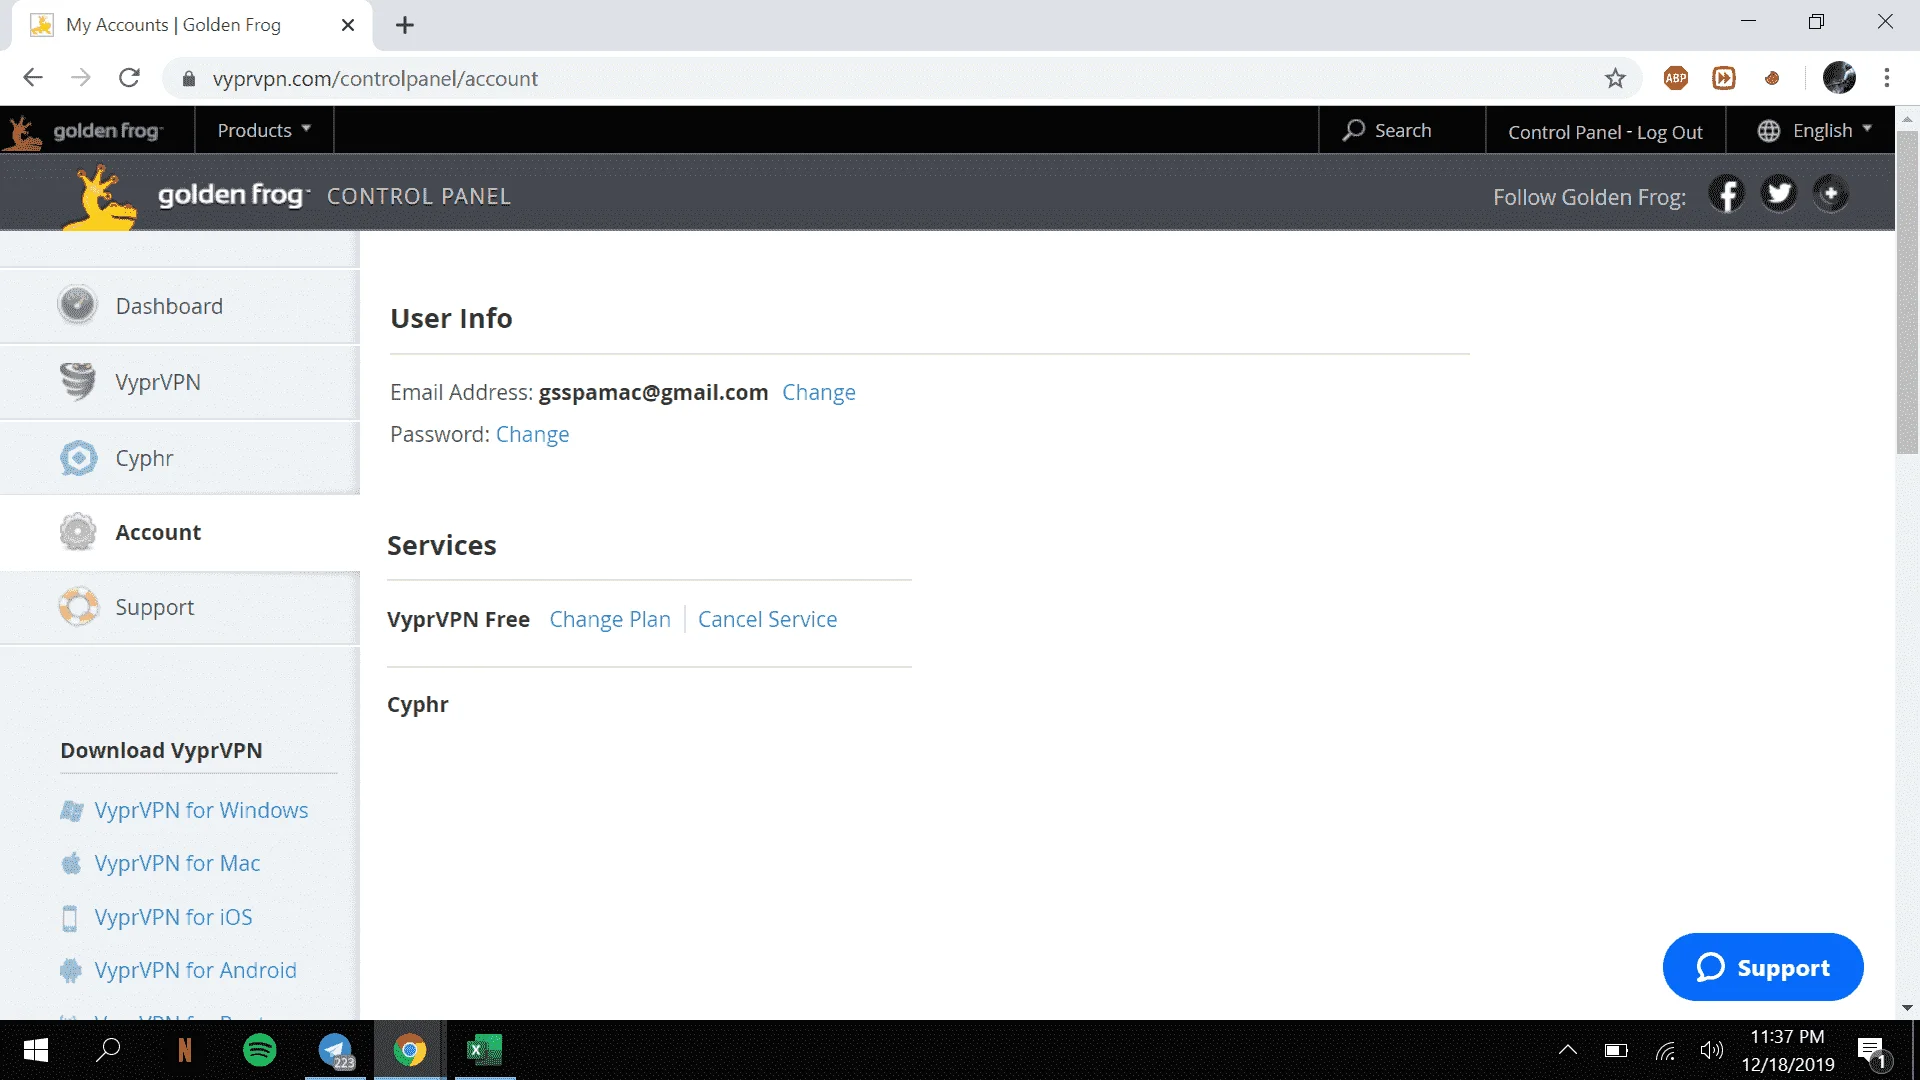Close the My Accounts tab

[348, 25]
